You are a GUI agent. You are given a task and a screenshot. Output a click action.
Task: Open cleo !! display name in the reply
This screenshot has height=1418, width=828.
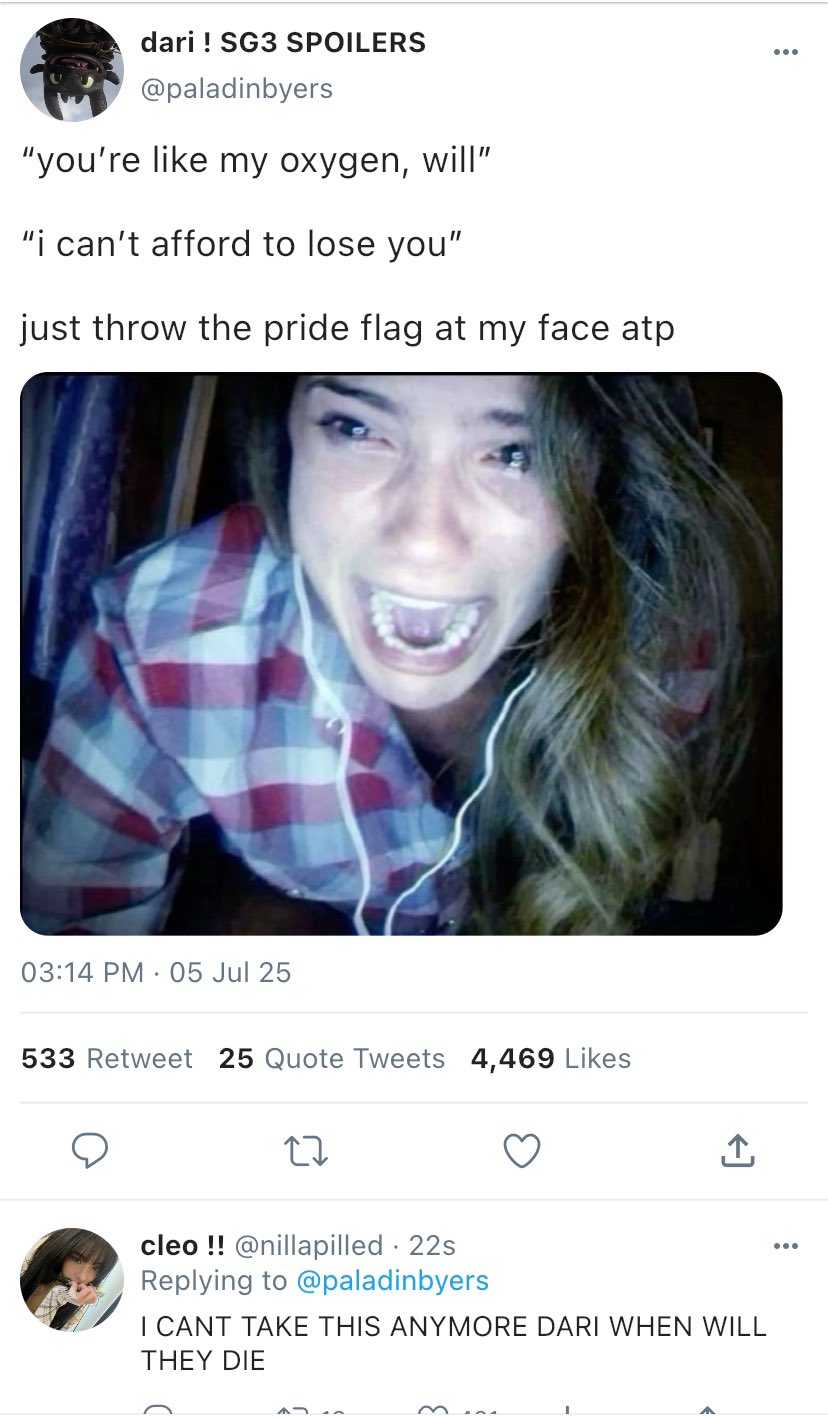182,1245
